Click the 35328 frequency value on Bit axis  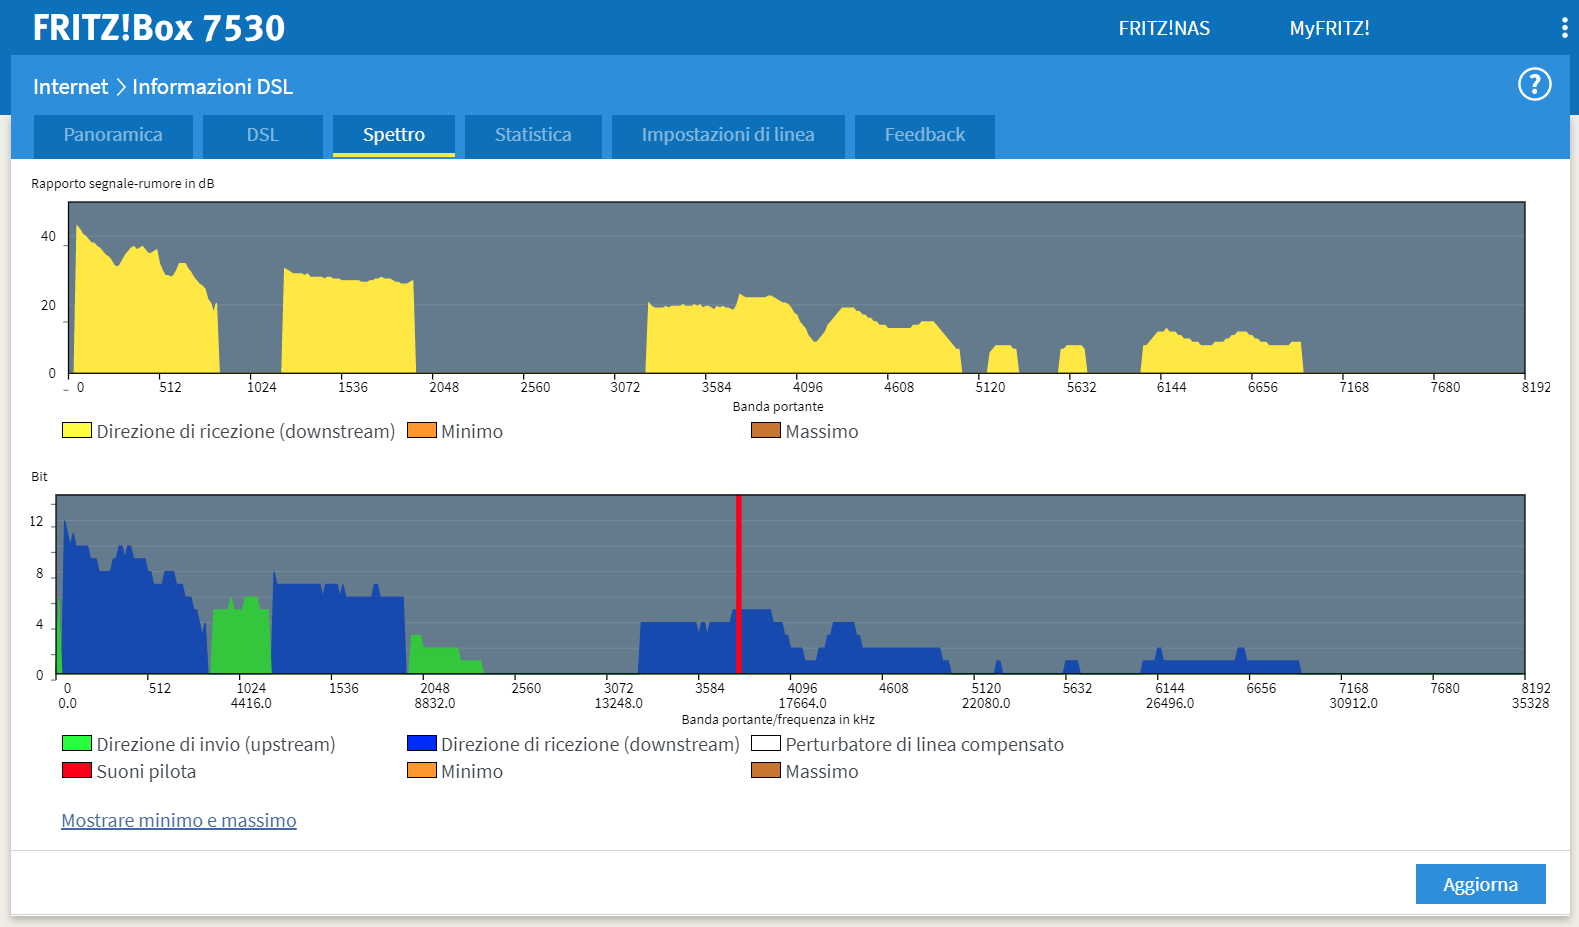coord(1531,703)
